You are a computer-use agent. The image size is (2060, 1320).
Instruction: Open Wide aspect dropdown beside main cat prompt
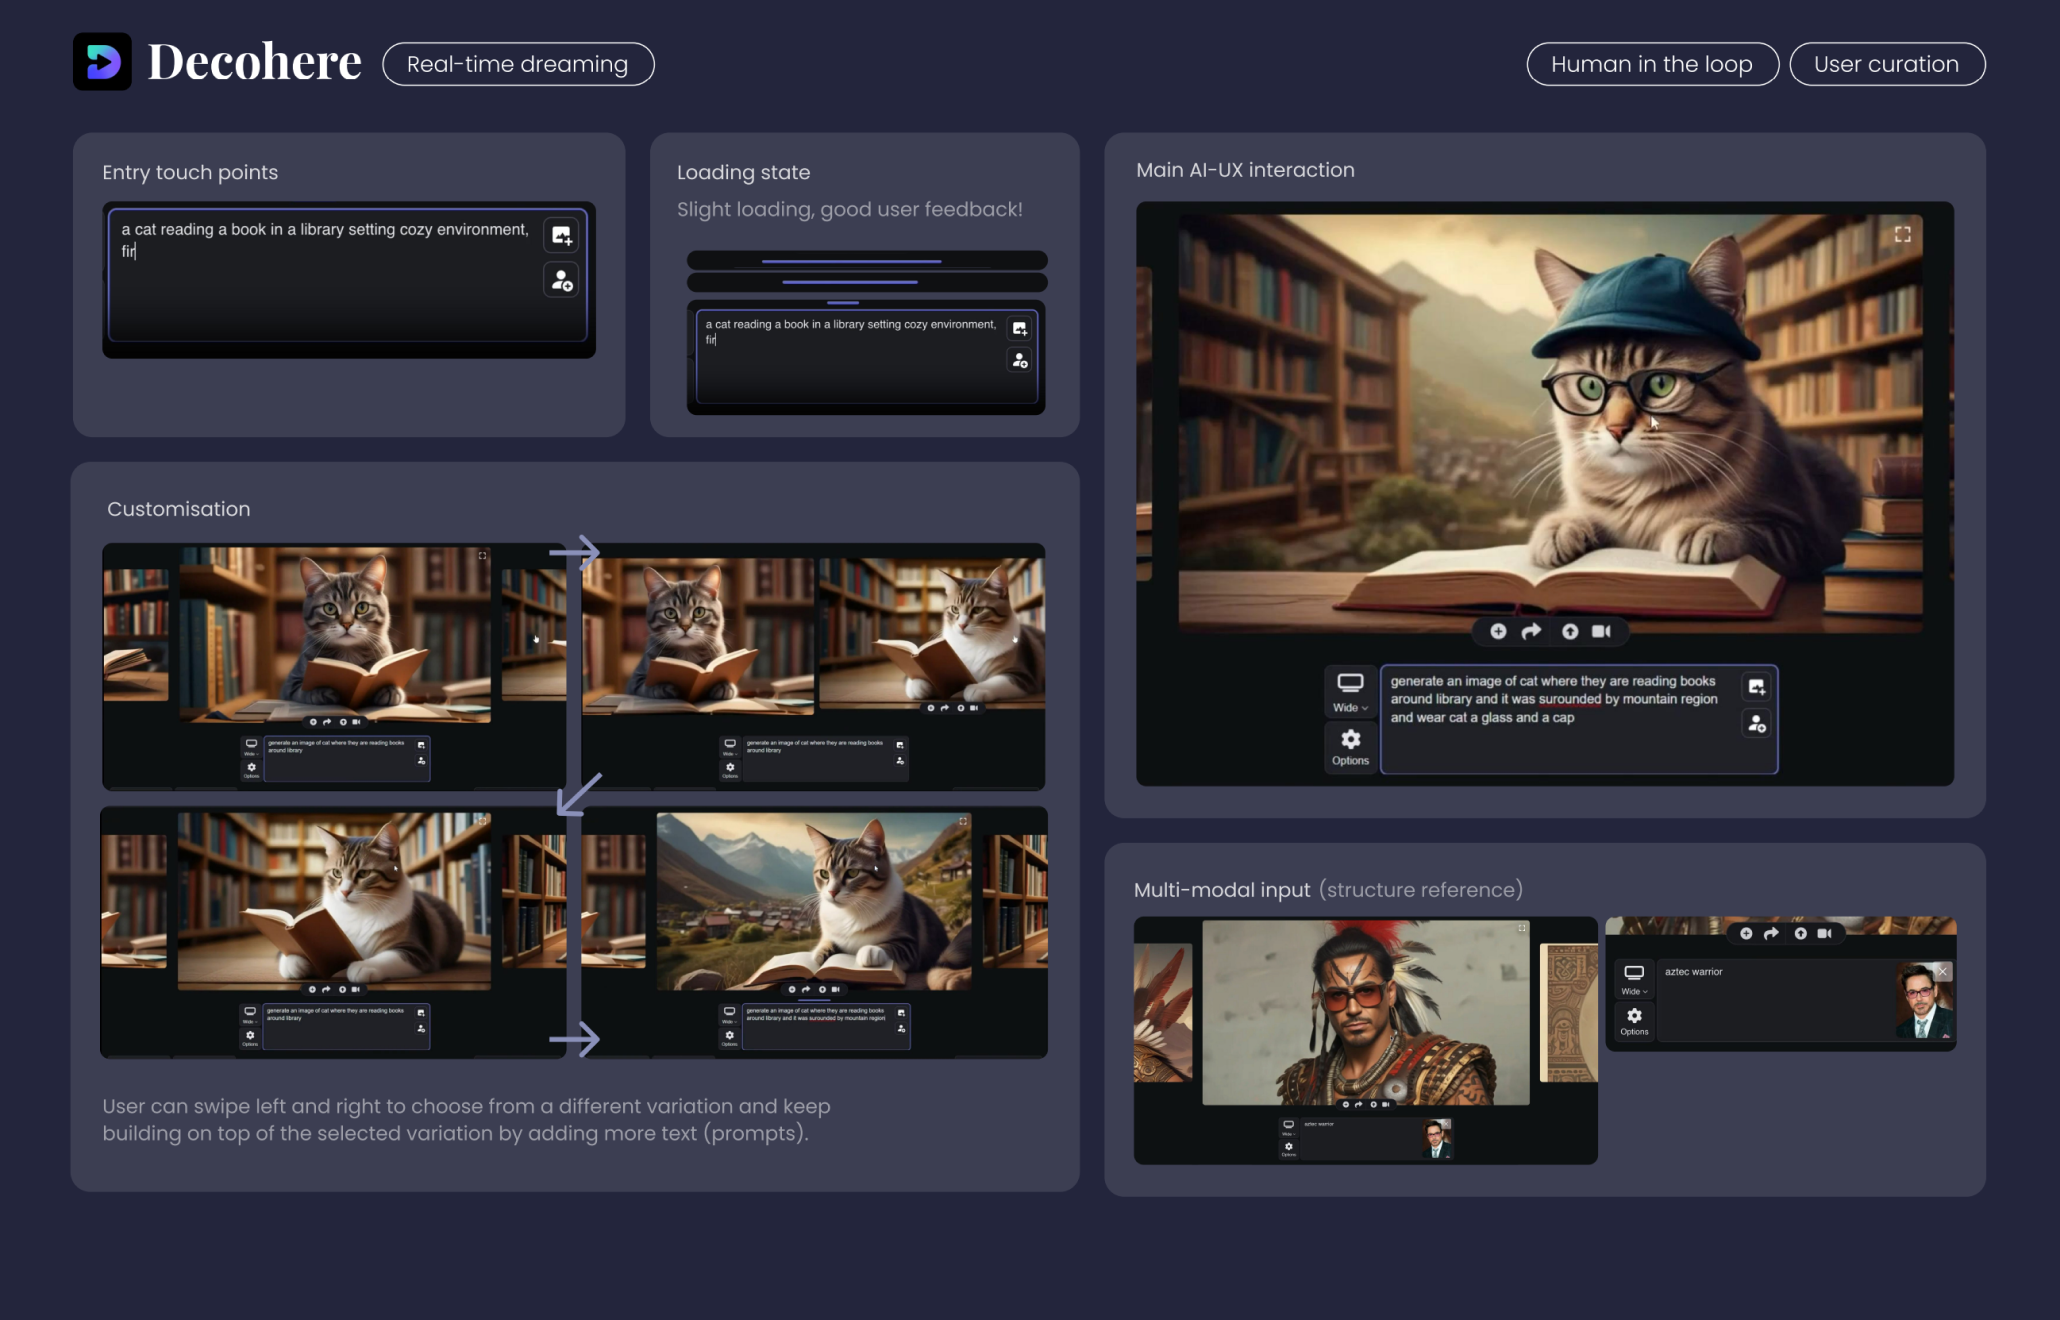[1350, 692]
